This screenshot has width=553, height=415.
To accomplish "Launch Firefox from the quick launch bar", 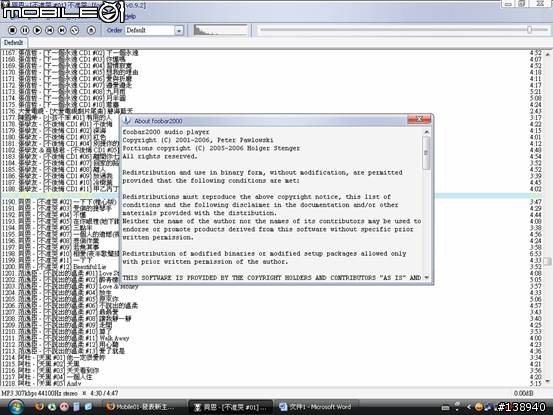I will 39,407.
